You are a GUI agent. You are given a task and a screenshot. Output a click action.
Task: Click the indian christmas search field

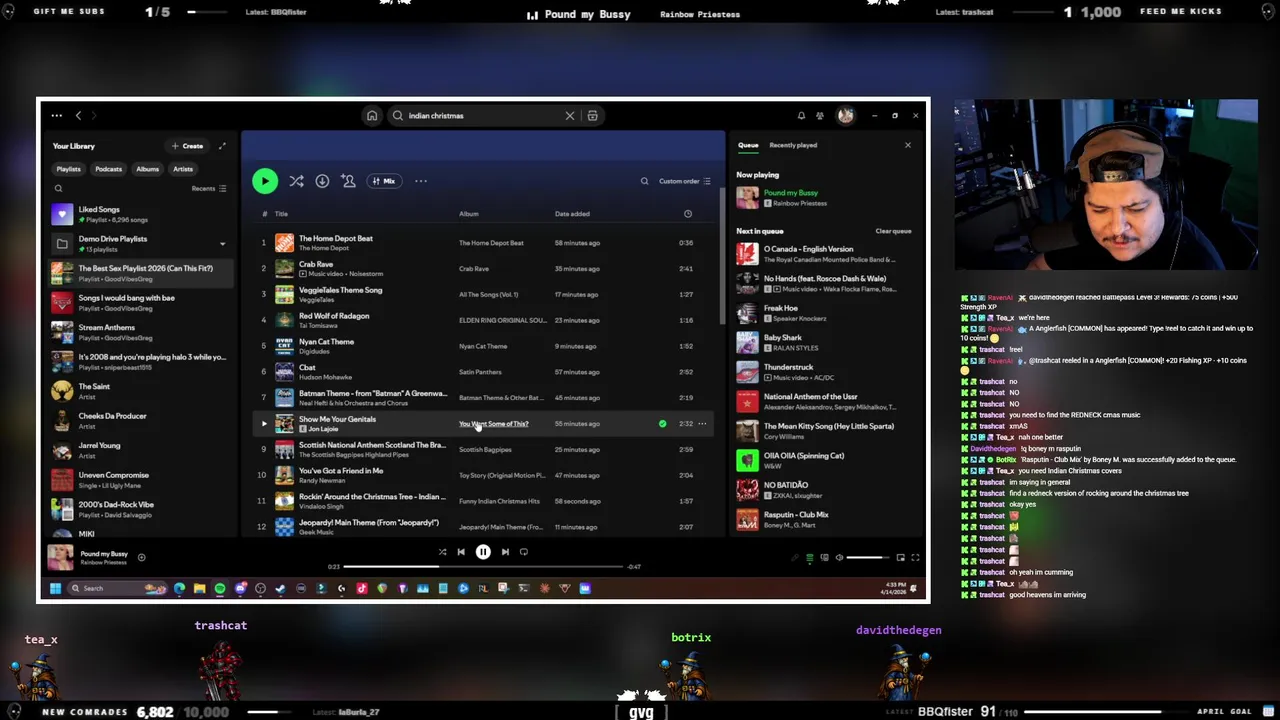484,116
